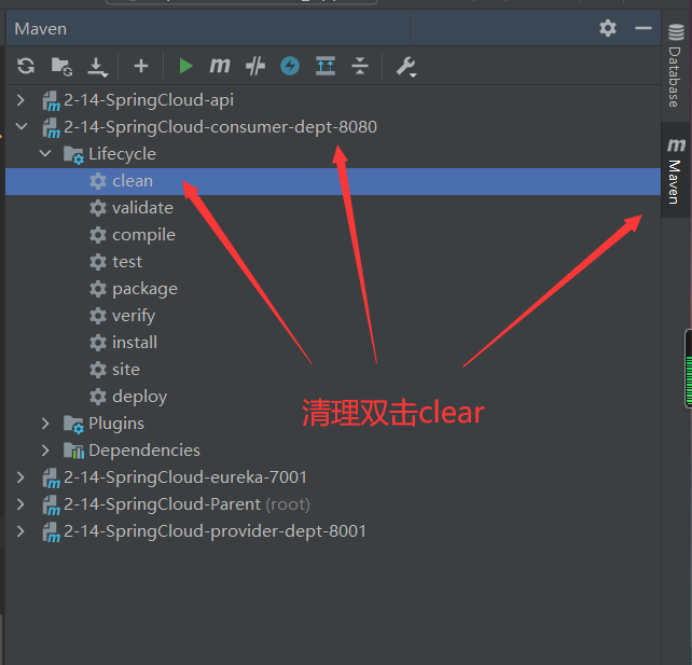Select the validate lifecycle goal
Screen dimensions: 692x665
(333, 208)
